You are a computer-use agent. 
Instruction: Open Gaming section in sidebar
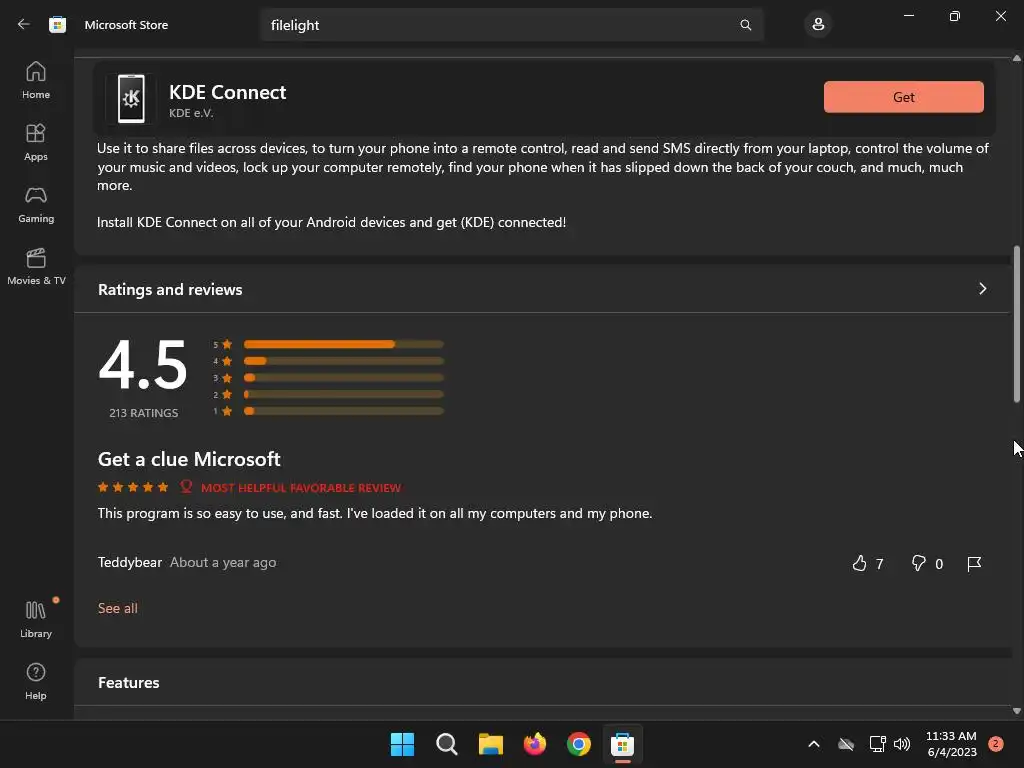click(x=36, y=204)
